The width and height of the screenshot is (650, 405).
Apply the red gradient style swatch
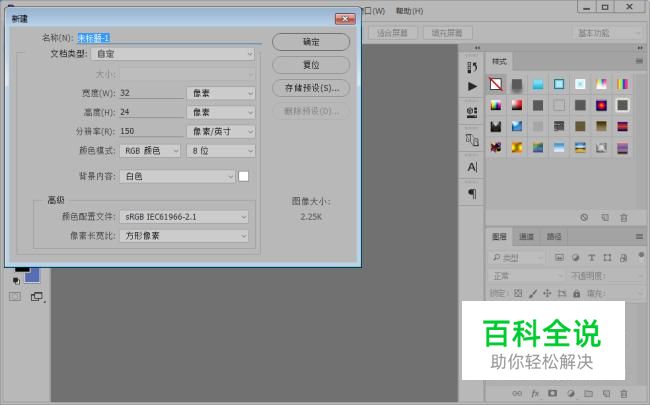click(517, 105)
